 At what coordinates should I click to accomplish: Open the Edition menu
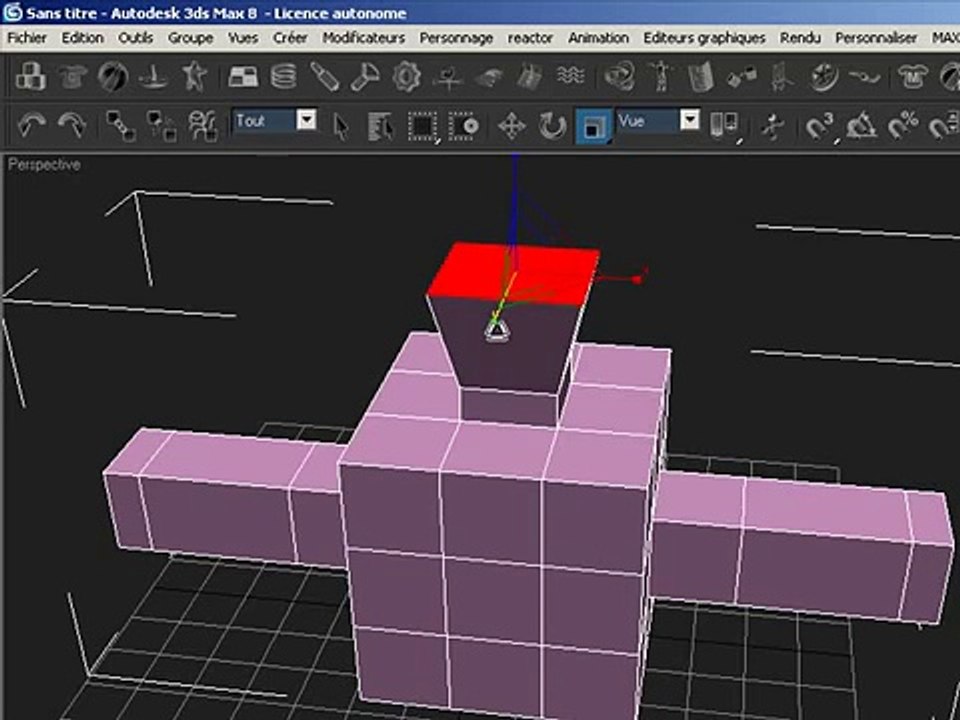point(83,38)
